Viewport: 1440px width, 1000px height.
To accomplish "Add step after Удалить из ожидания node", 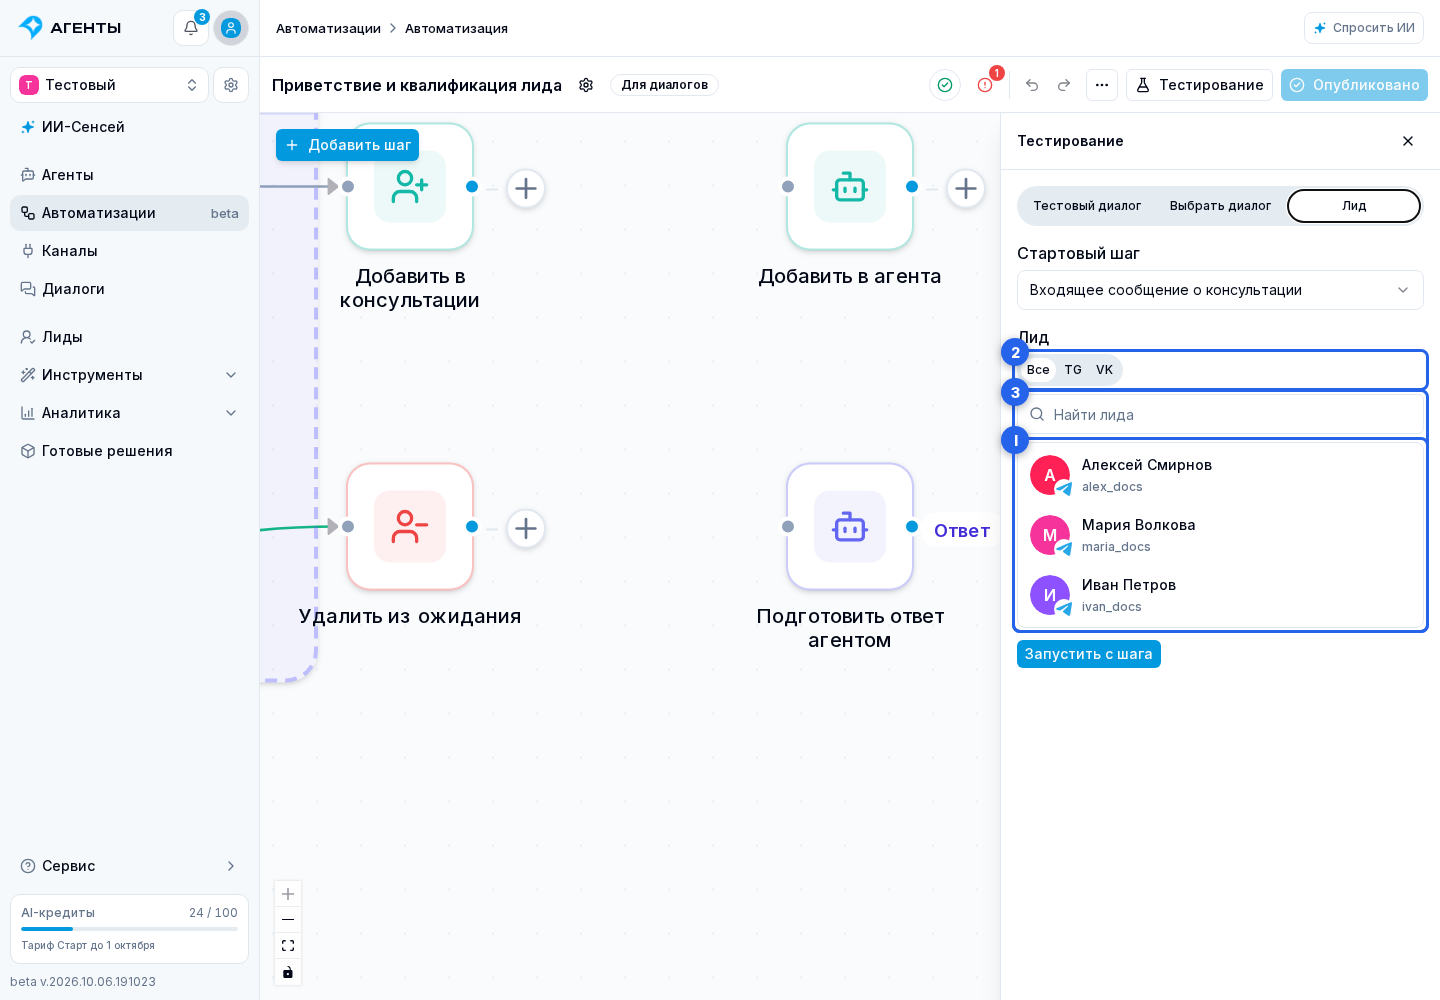I will pos(526,528).
